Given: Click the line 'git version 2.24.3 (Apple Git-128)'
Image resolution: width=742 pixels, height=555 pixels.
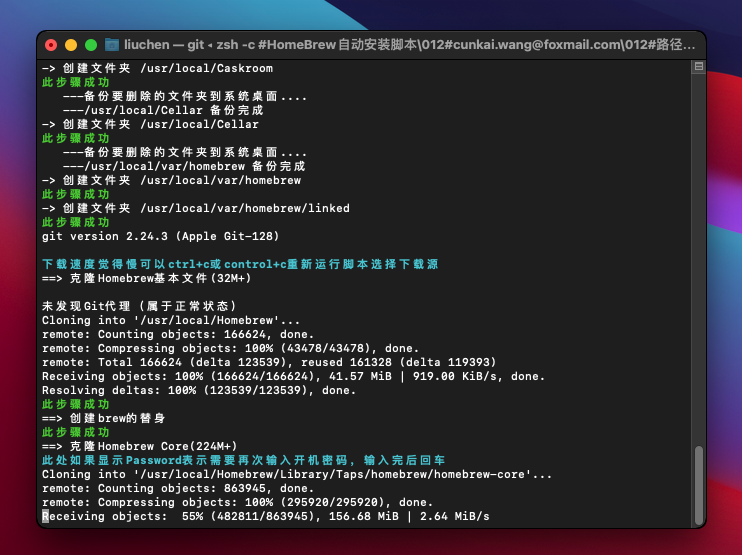Looking at the screenshot, I should click(x=160, y=236).
